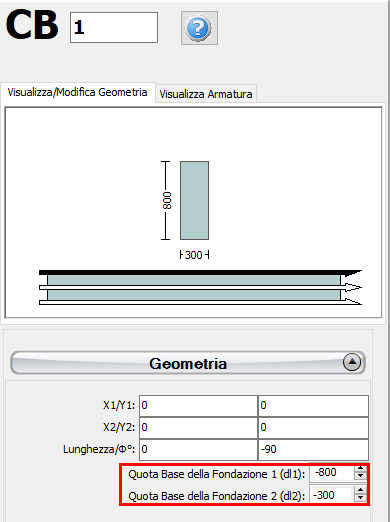Click the angle field showing -90
The width and height of the screenshot is (390, 522).
313,450
